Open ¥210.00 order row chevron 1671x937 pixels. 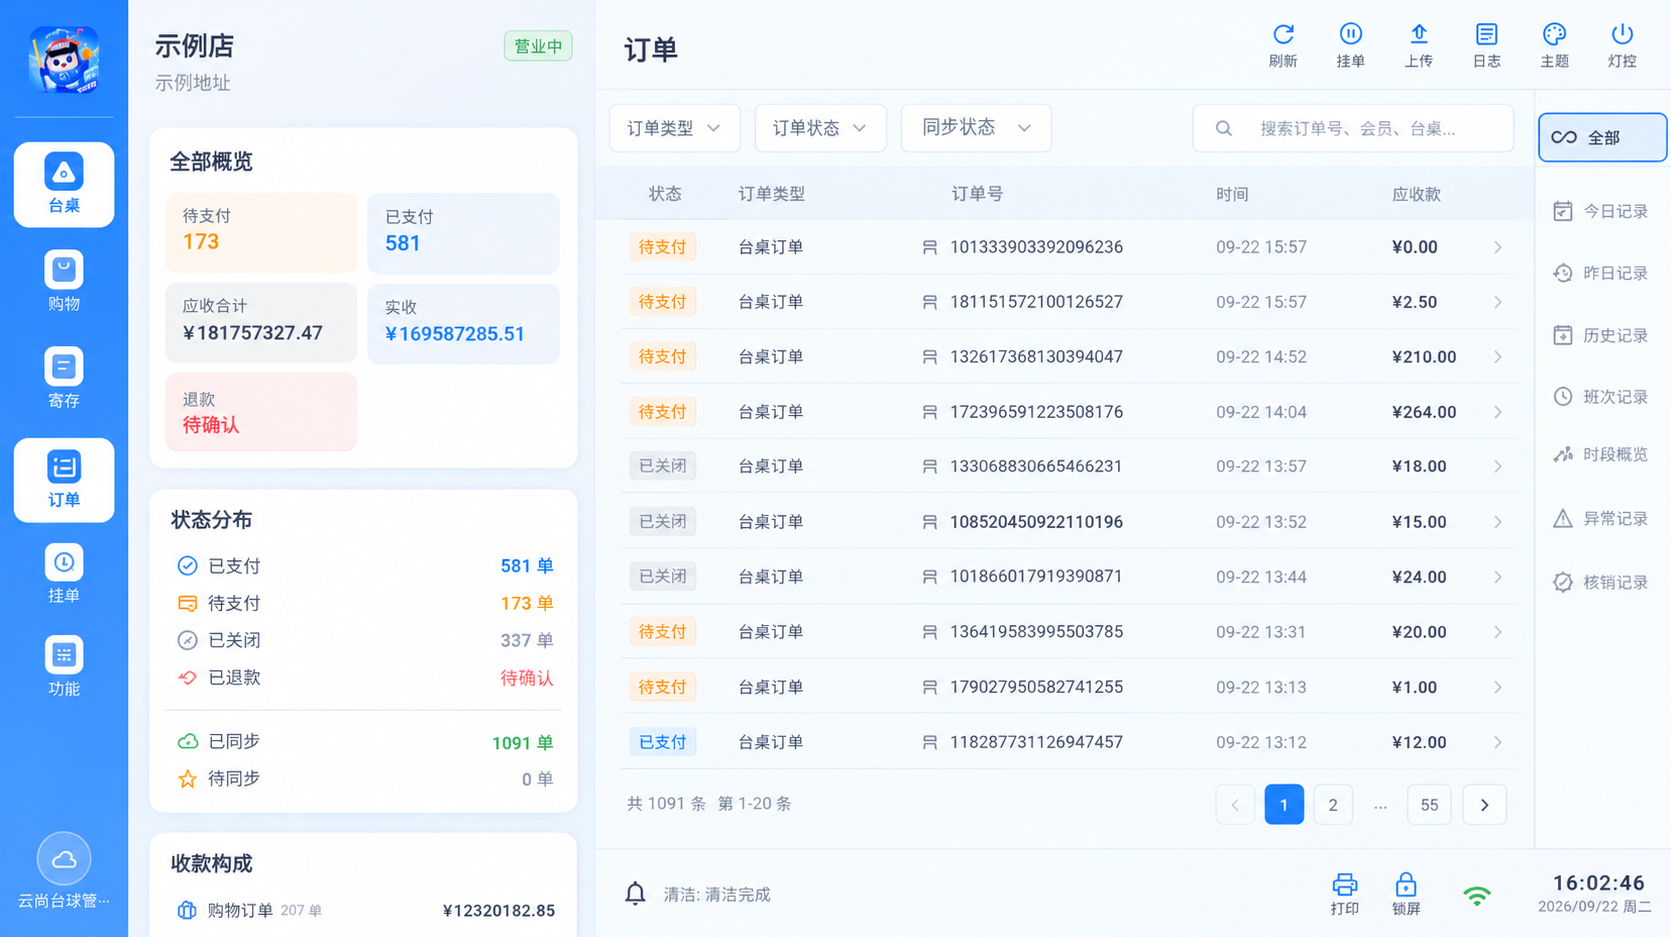1498,357
